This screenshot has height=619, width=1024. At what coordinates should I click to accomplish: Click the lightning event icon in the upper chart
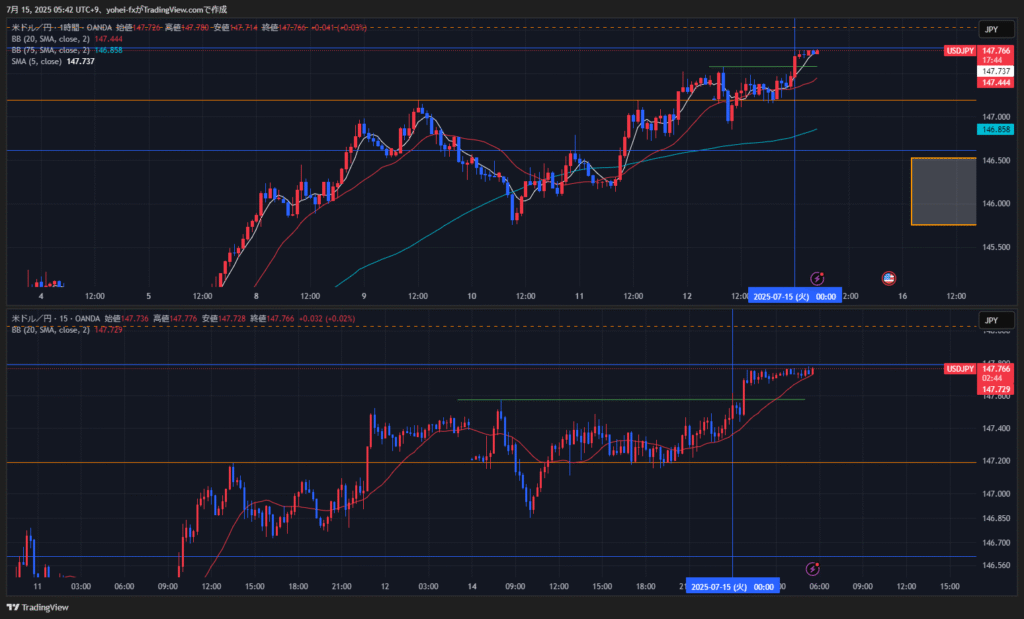817,277
